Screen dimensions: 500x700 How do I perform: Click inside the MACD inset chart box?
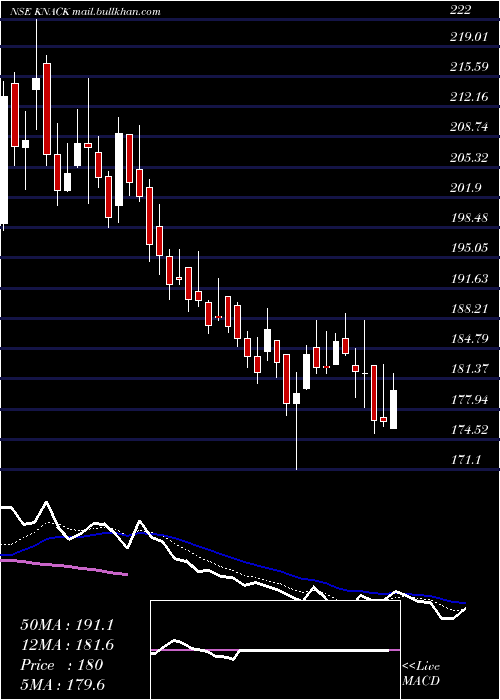pos(275,650)
